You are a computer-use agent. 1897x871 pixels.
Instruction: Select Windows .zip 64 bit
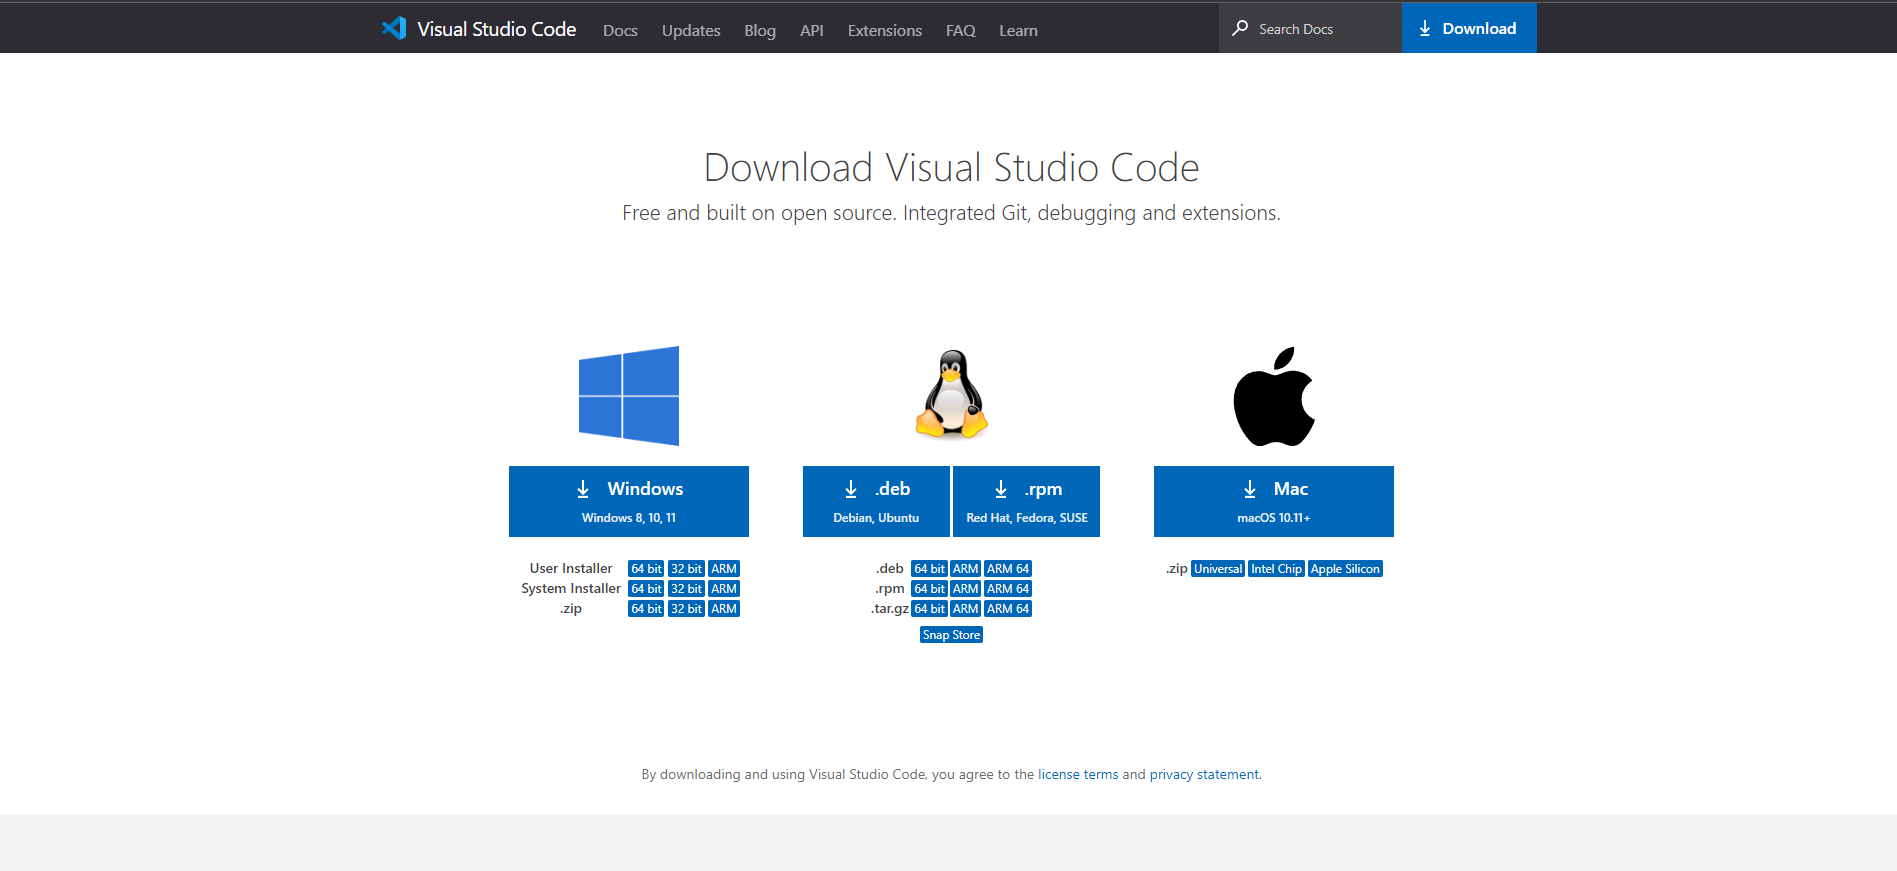tap(646, 609)
